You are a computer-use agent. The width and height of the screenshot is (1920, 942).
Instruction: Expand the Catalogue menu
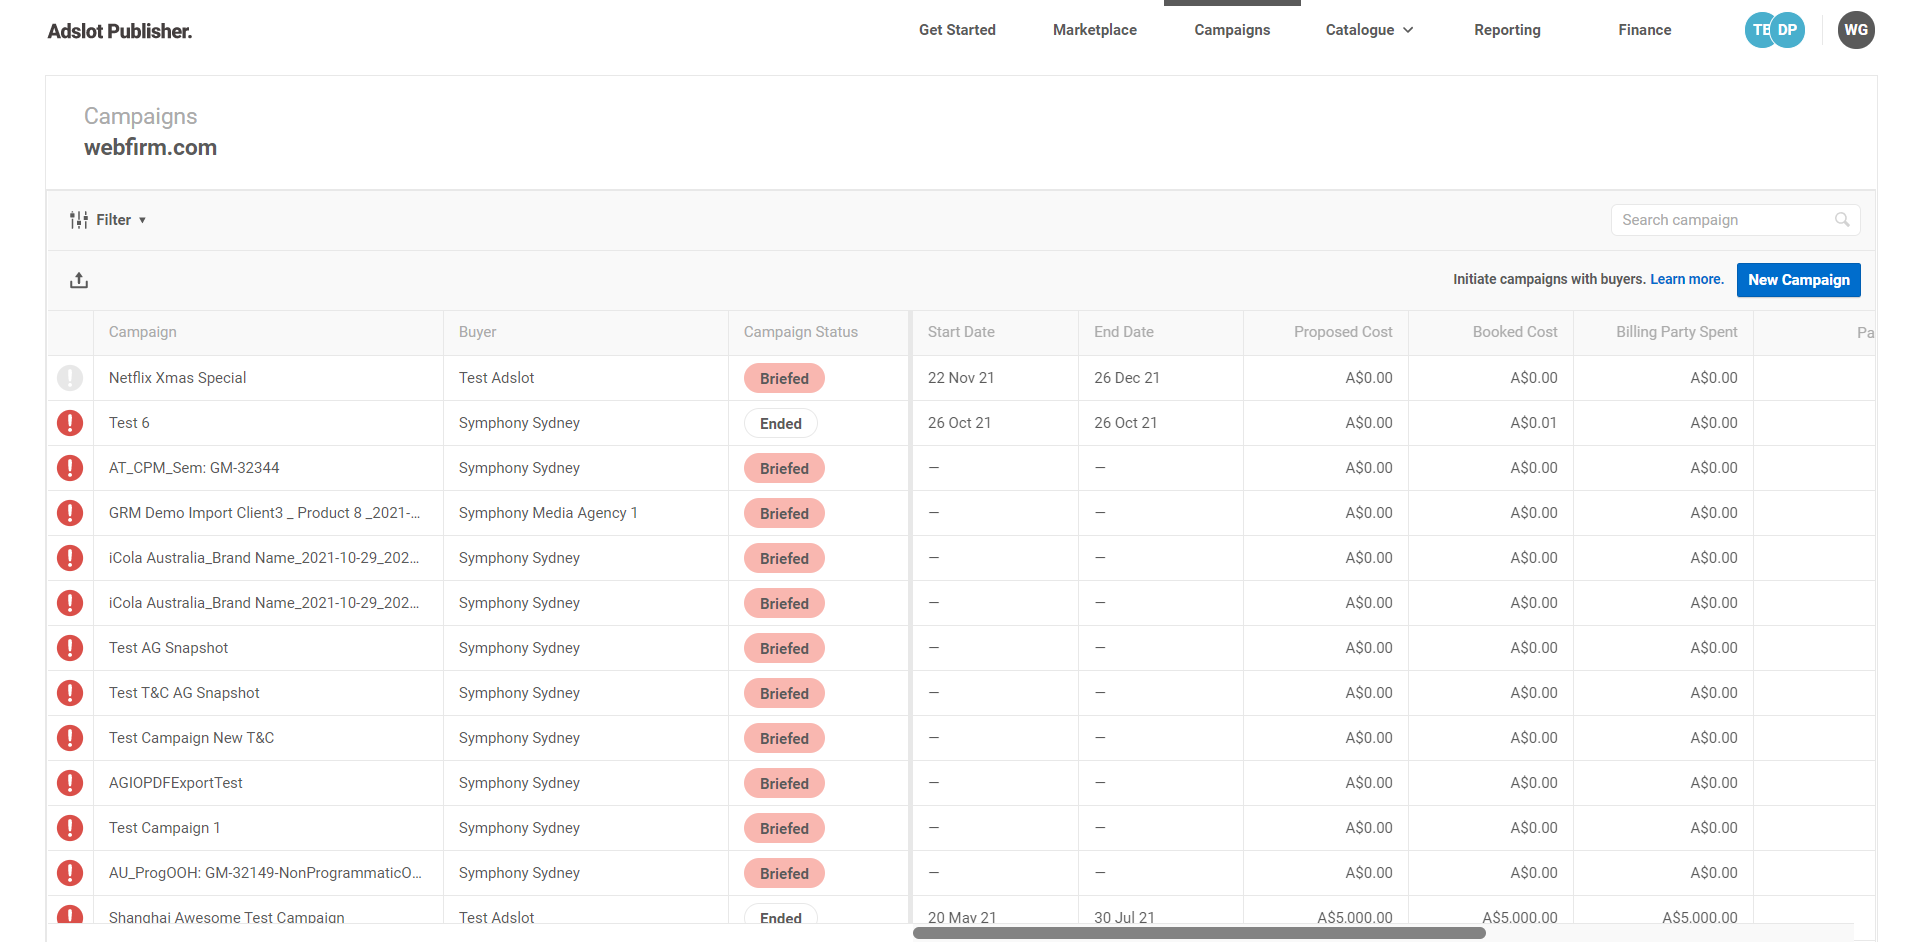pos(1369,30)
